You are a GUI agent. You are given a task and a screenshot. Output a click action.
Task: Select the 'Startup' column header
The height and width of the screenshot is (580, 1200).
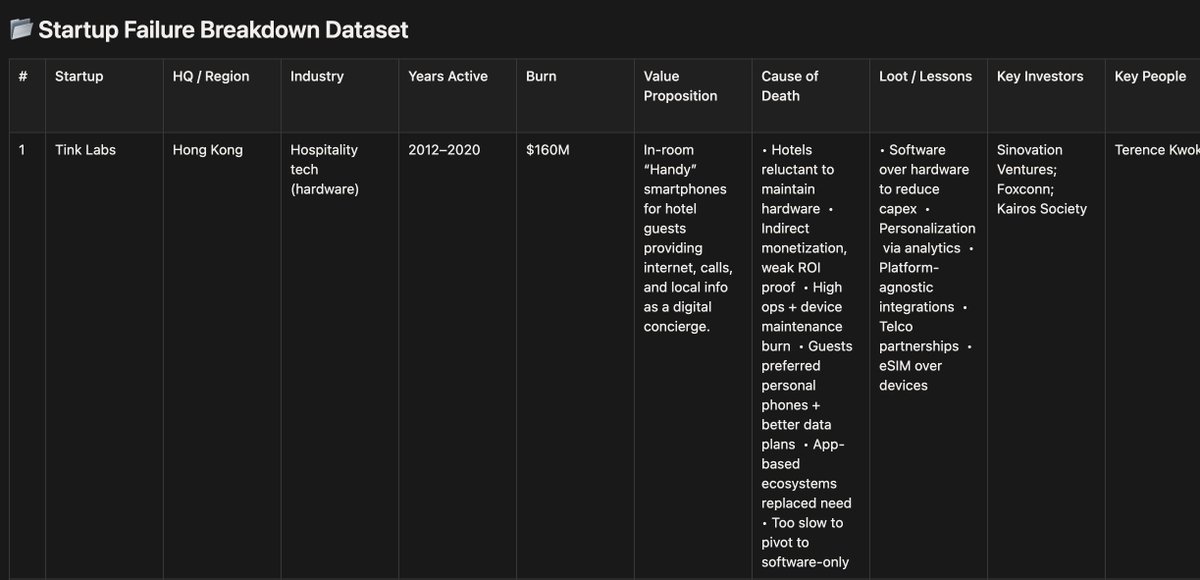point(104,95)
